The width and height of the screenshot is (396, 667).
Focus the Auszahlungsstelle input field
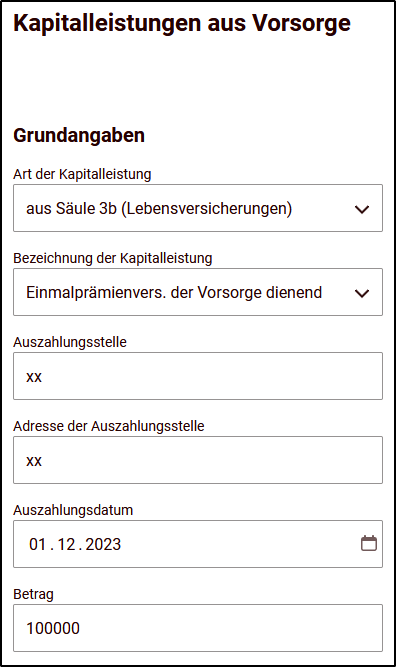(198, 376)
